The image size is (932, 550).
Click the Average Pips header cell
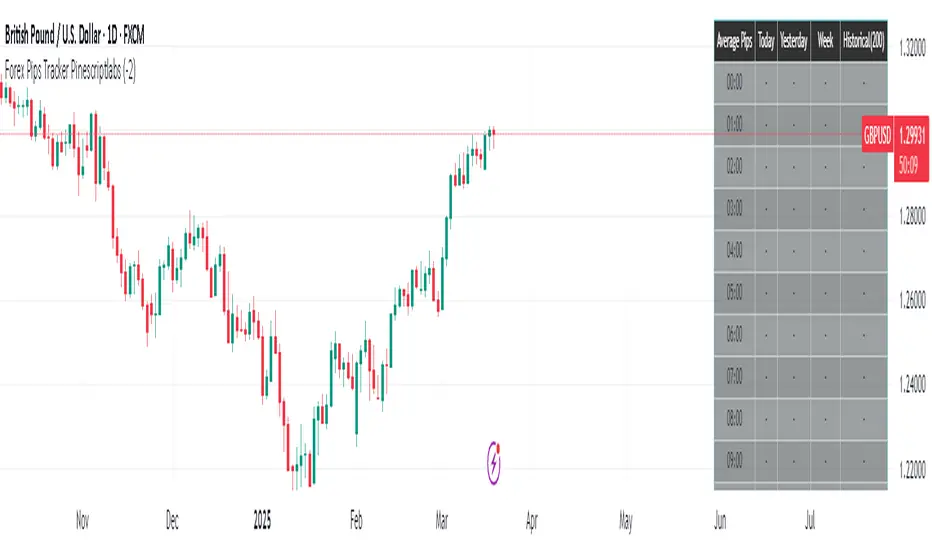pos(735,43)
